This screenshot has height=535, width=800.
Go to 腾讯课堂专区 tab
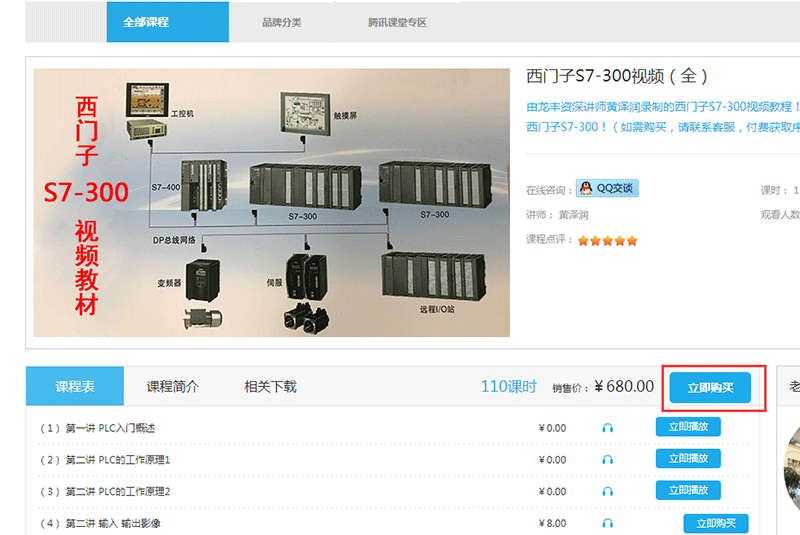point(396,22)
